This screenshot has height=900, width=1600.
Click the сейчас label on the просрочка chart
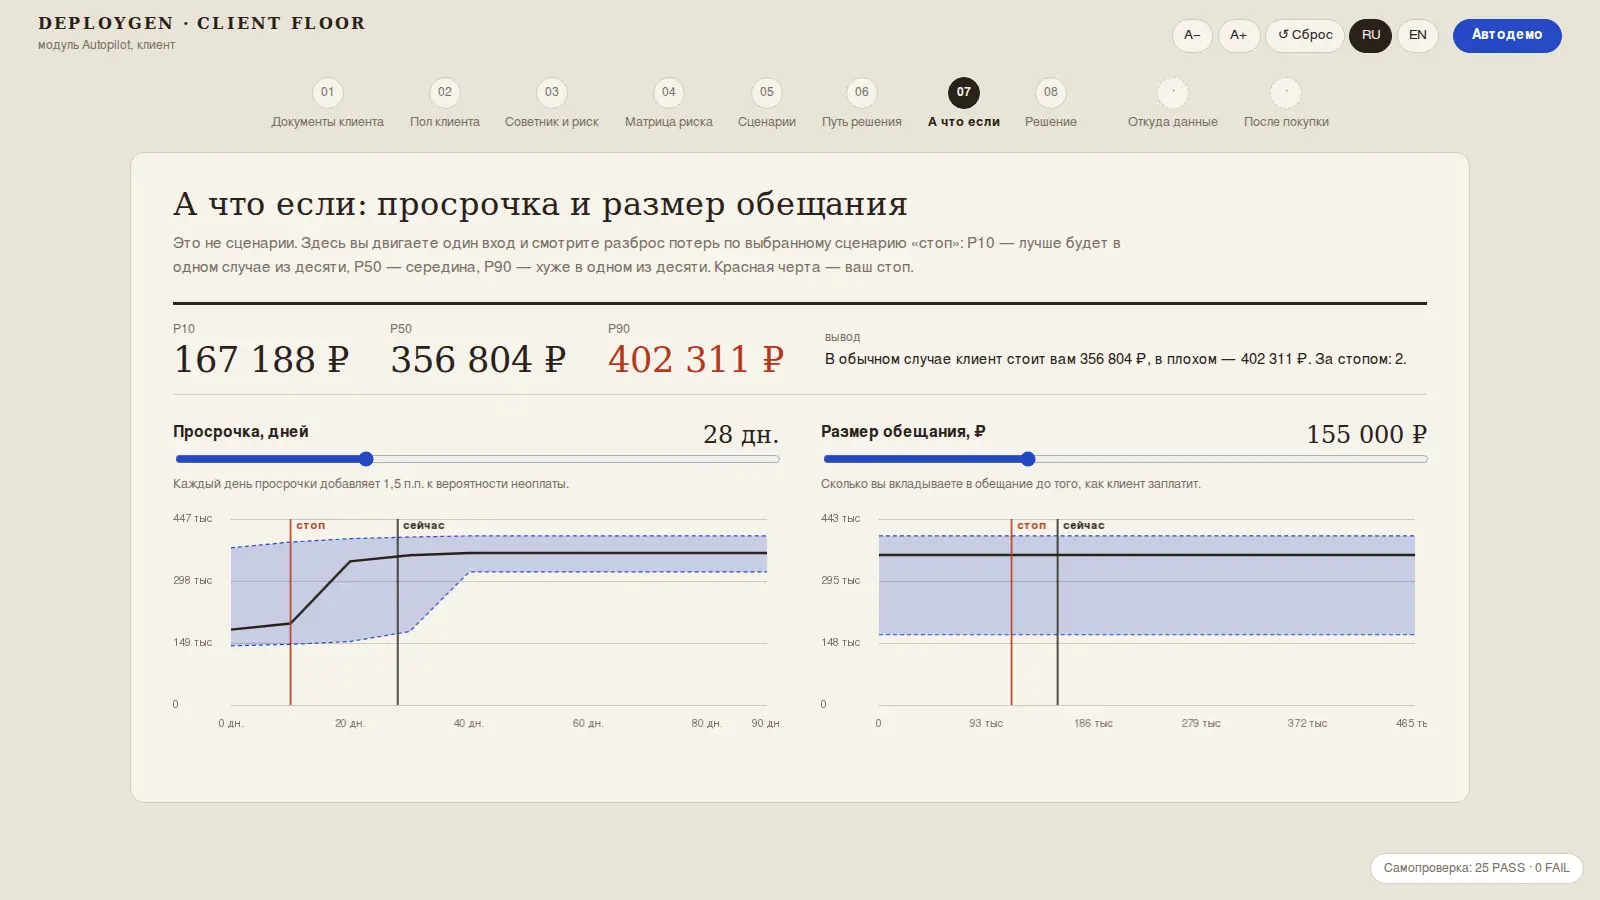point(423,525)
